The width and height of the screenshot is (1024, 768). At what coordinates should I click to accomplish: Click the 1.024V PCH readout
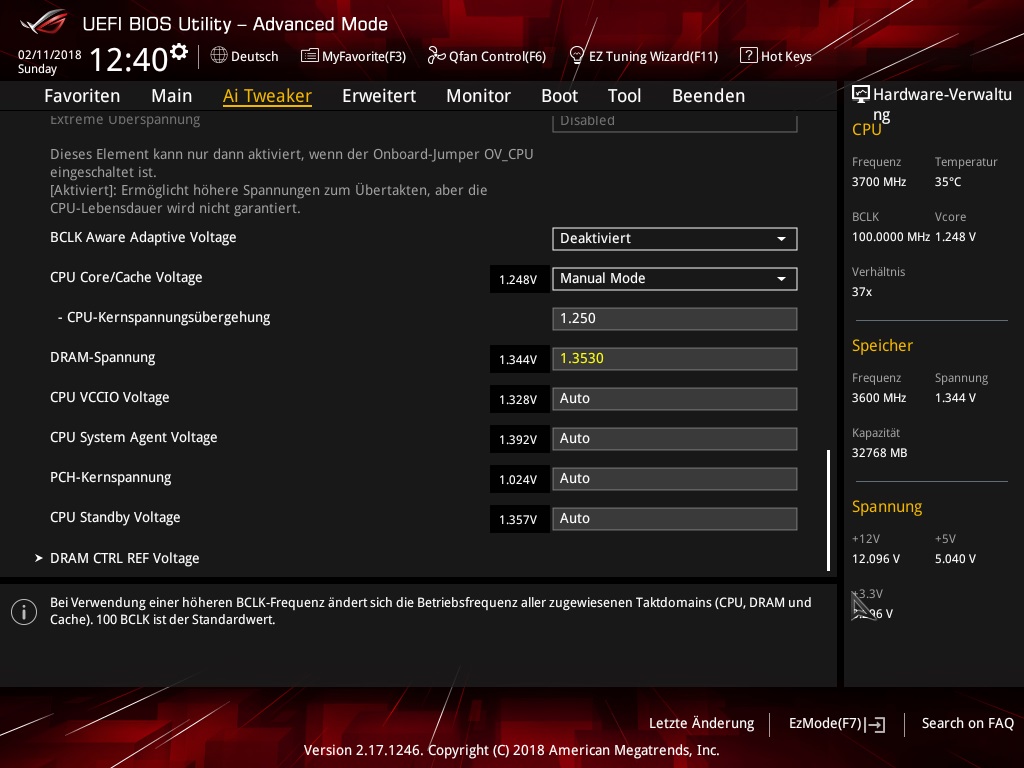click(519, 479)
